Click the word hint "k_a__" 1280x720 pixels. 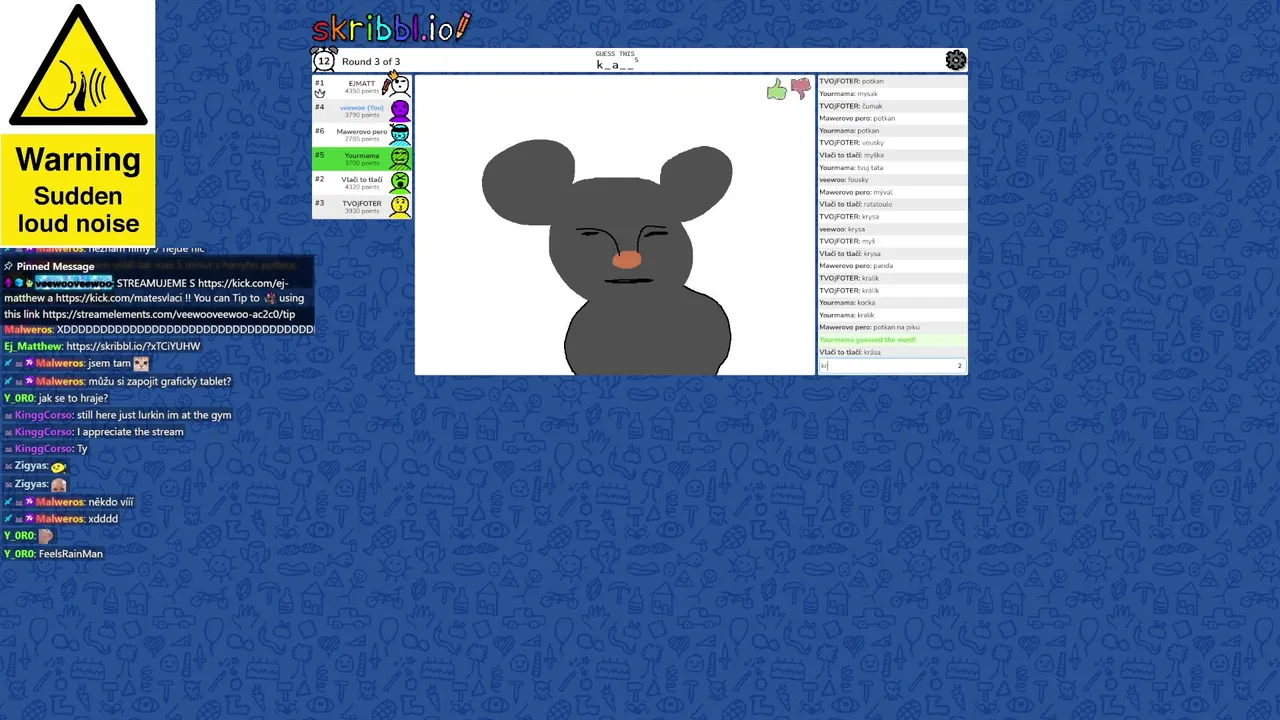[615, 65]
